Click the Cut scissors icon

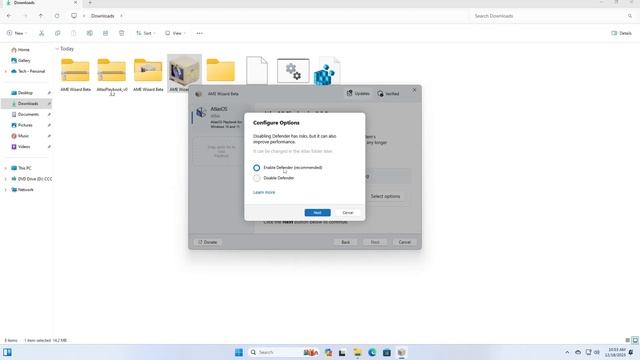click(x=41, y=33)
